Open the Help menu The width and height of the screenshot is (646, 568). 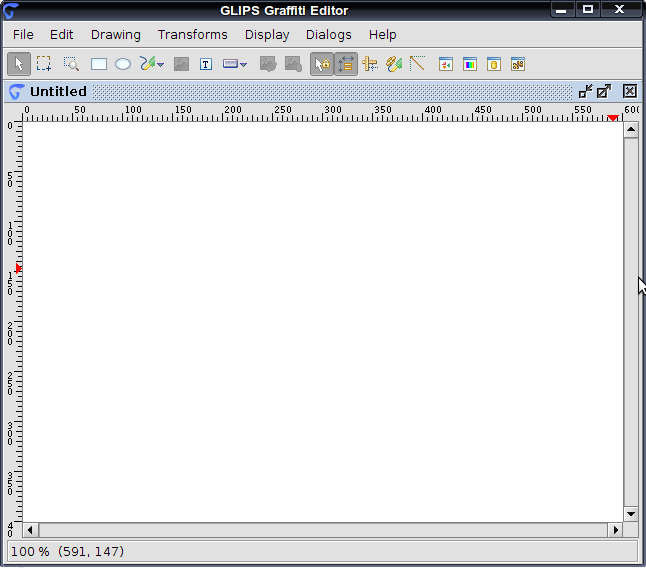tap(382, 35)
